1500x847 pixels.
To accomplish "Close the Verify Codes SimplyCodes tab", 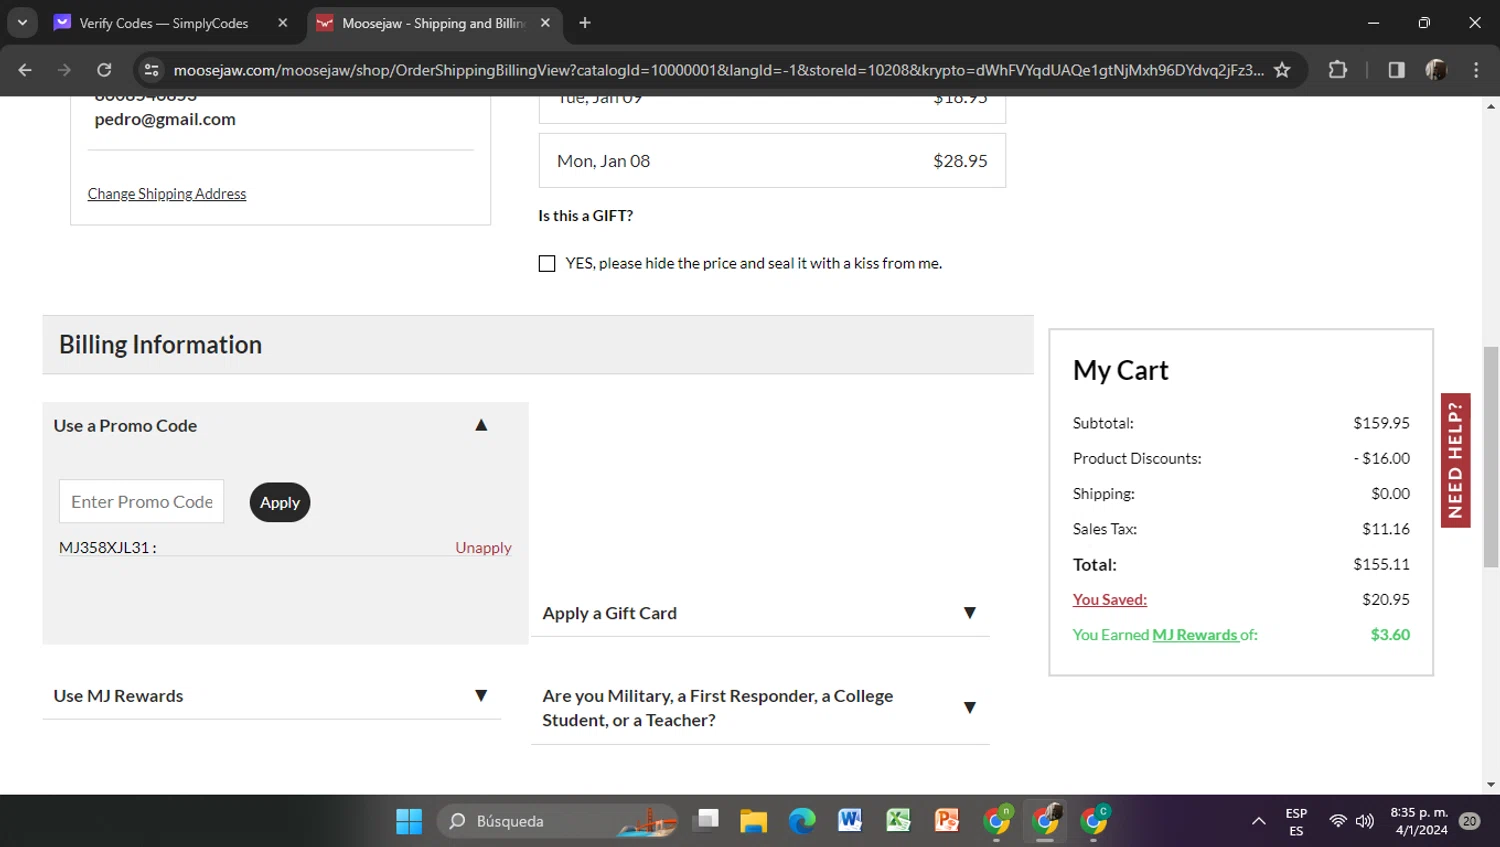I will [283, 23].
